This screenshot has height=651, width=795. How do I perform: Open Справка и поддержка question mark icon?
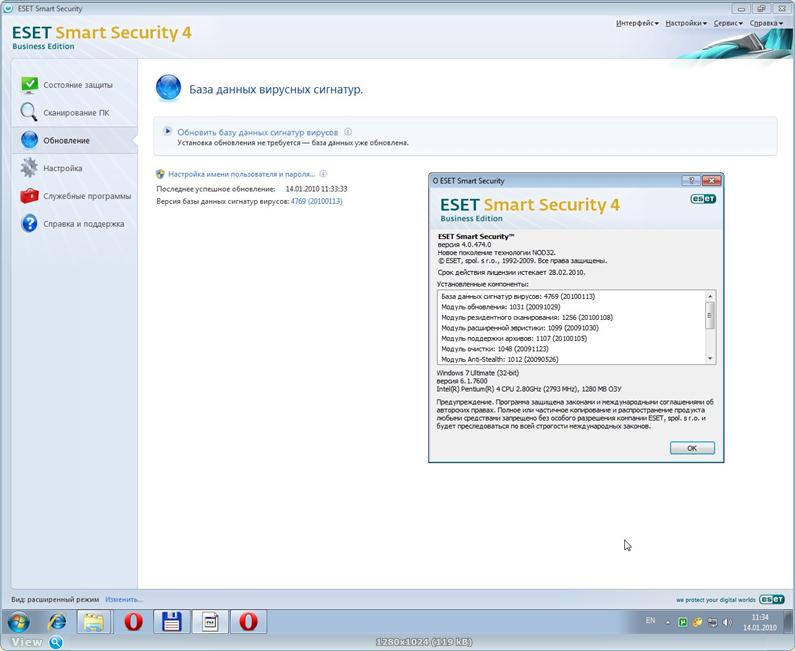point(29,223)
